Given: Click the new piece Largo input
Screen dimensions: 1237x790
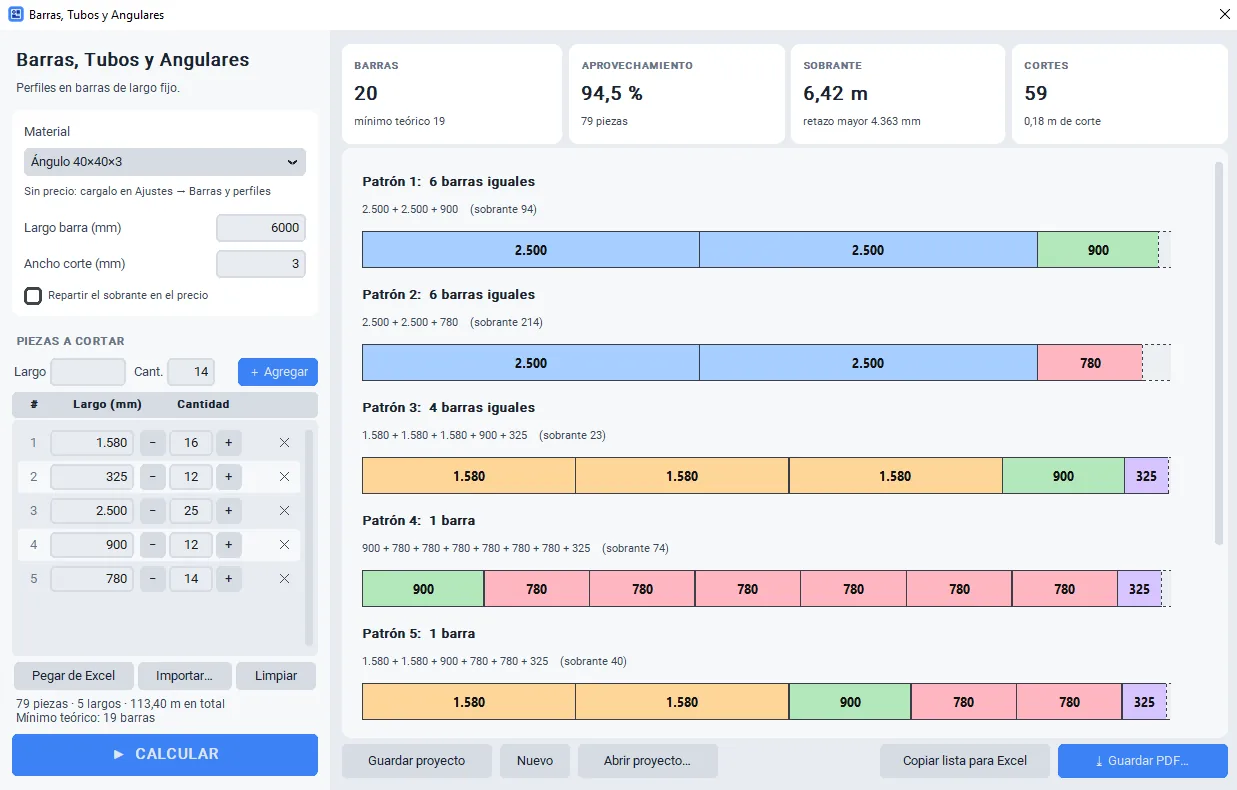Looking at the screenshot, I should coord(88,372).
